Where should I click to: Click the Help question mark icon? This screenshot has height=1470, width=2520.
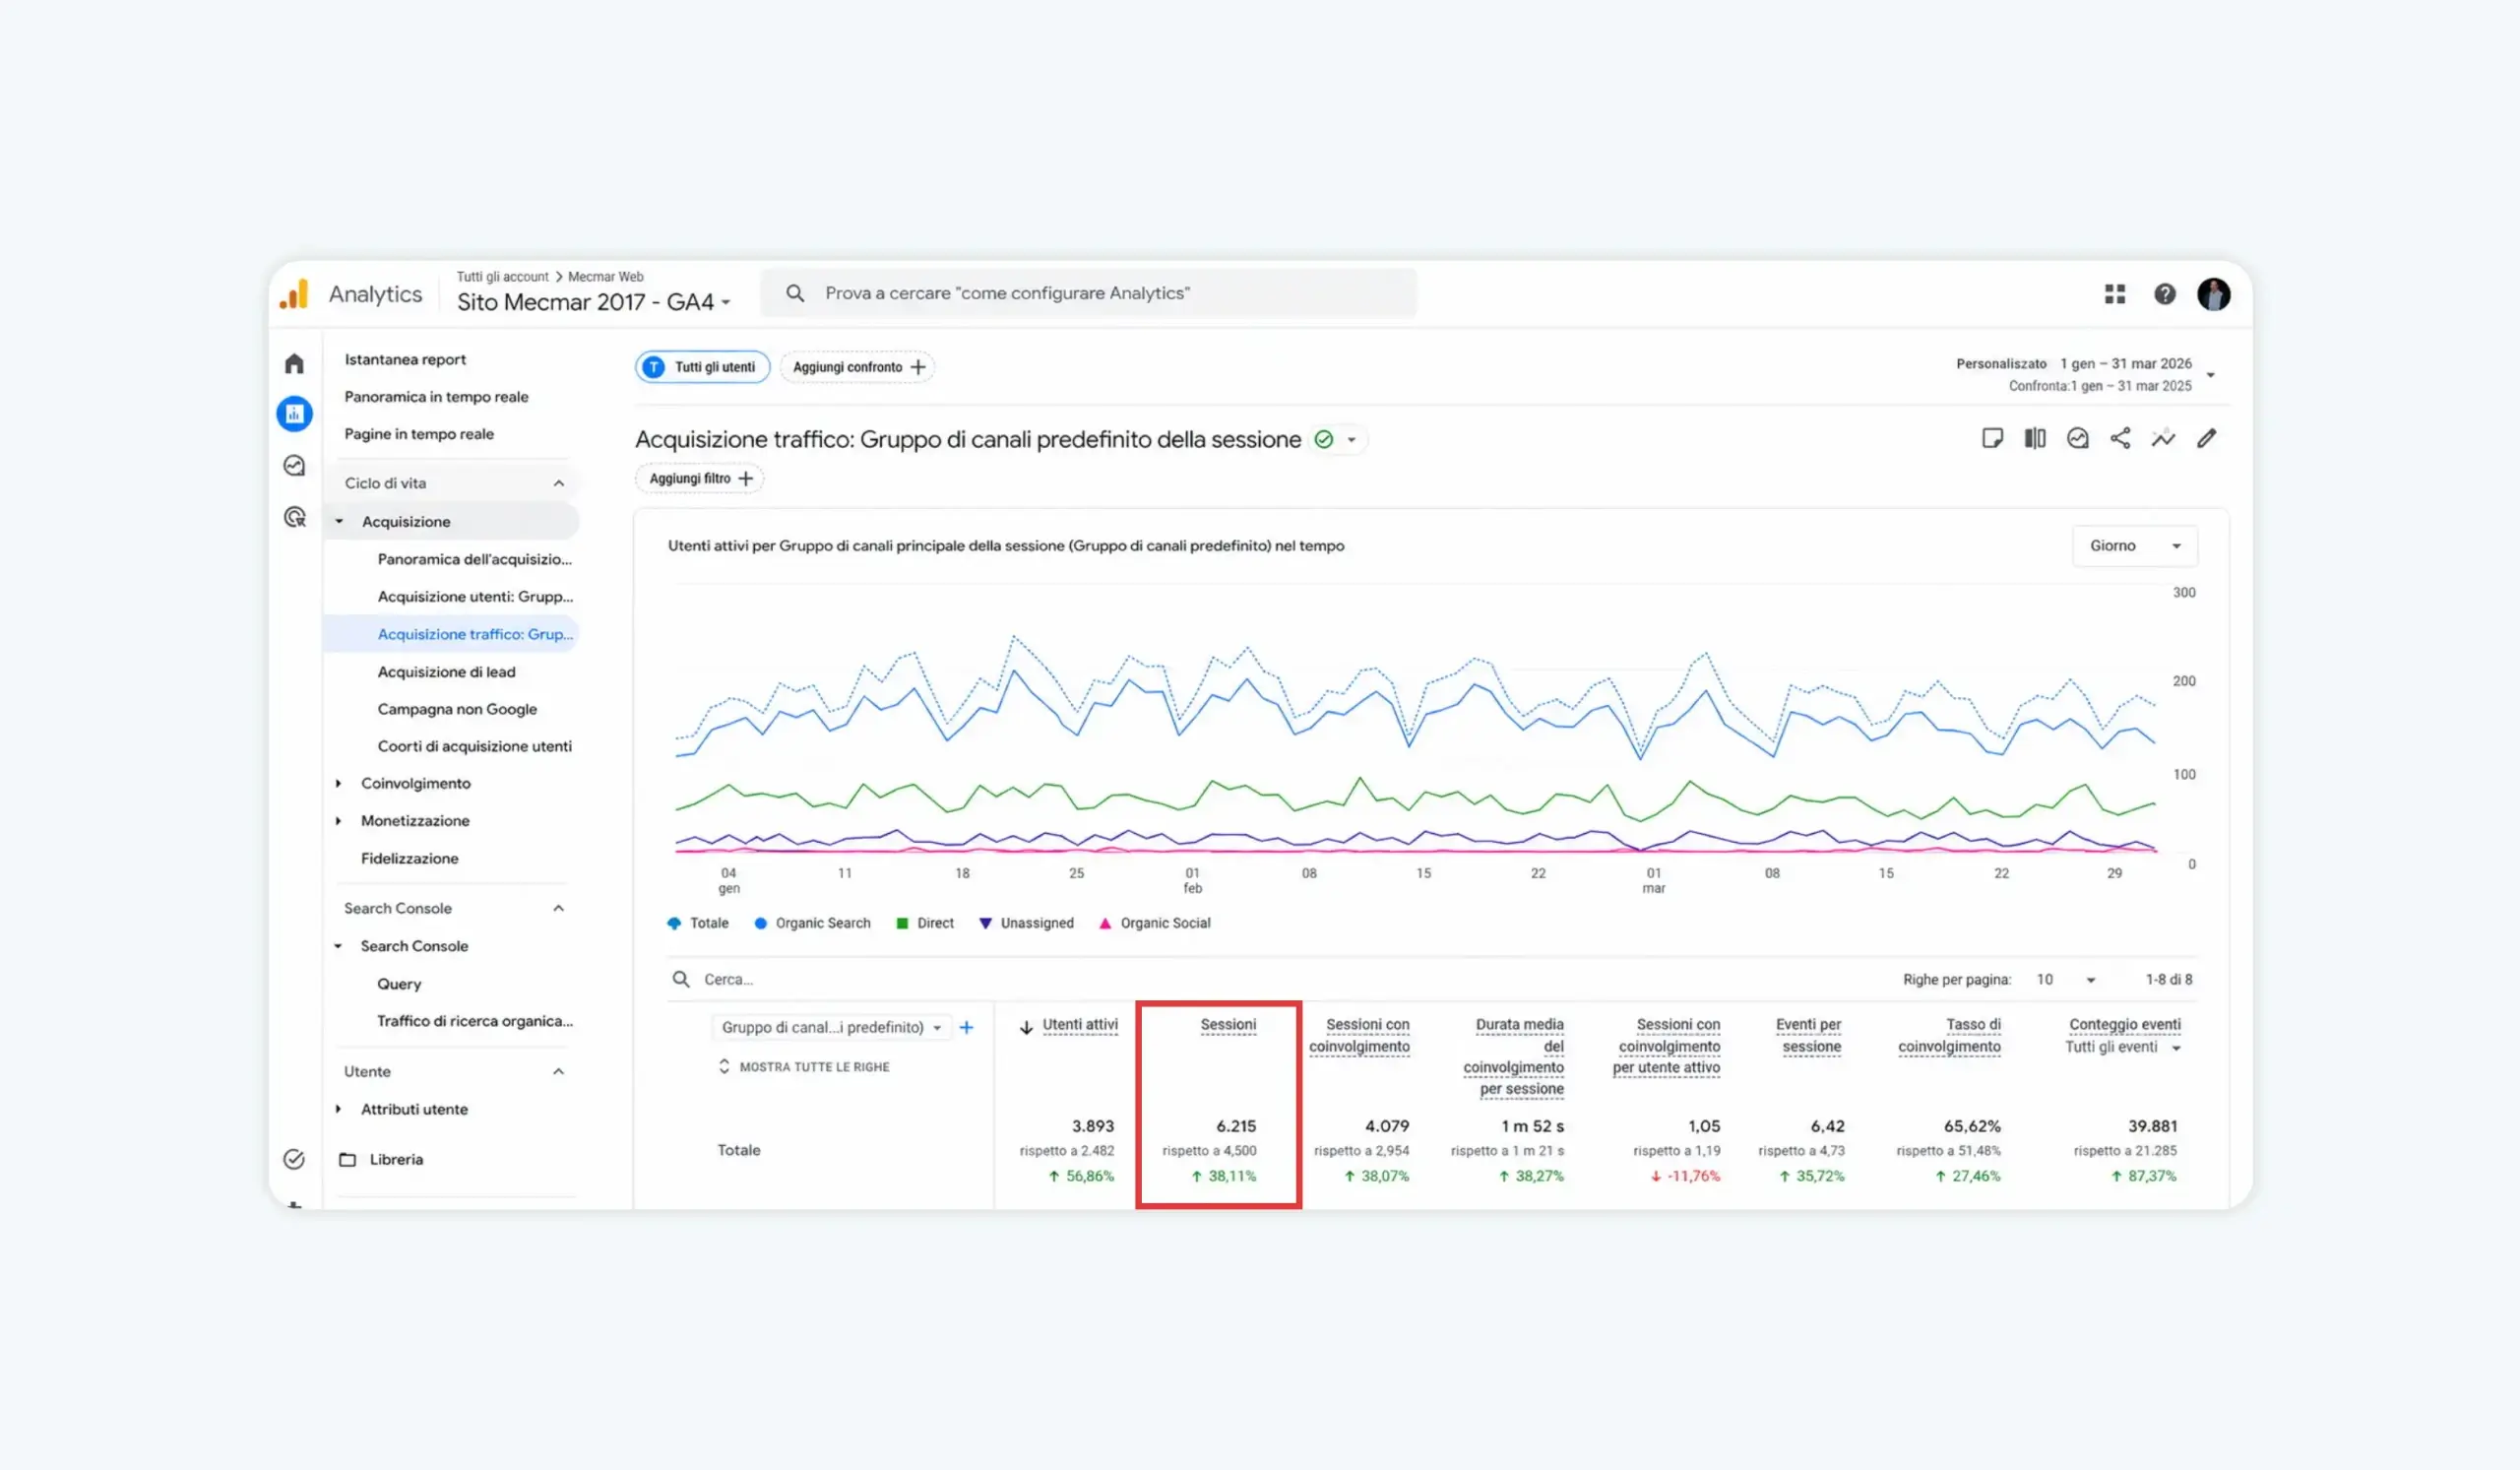[2164, 294]
